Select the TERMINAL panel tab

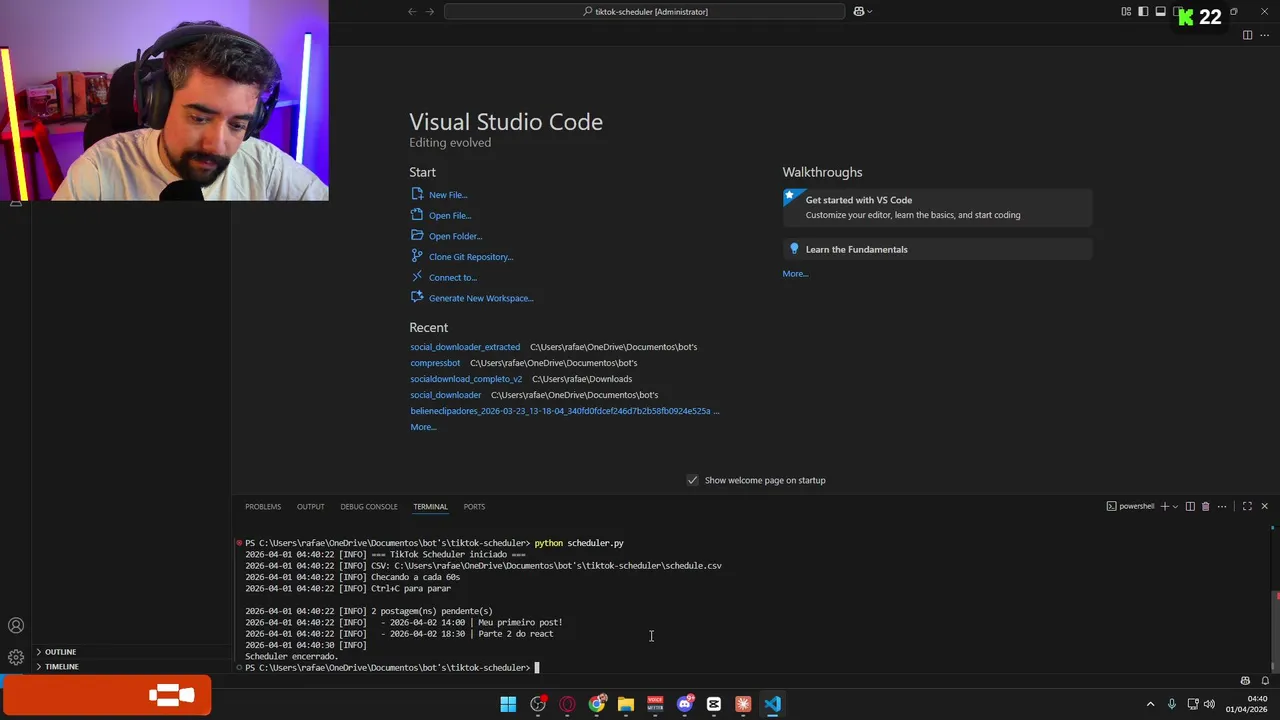point(430,506)
